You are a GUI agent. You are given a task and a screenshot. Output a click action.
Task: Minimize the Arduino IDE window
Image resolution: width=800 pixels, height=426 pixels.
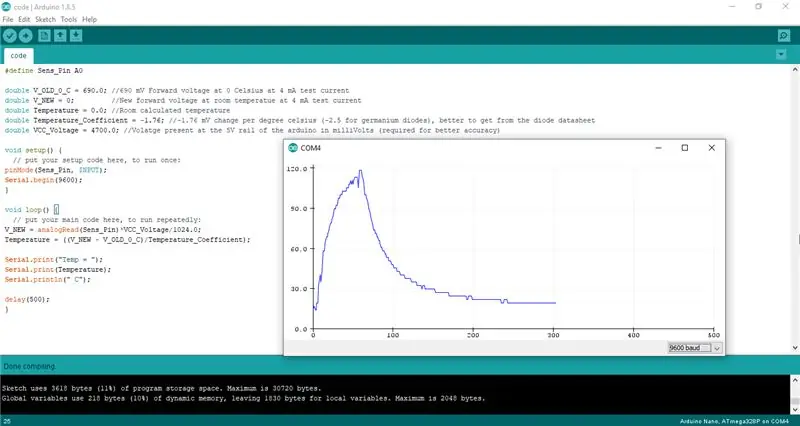pyautogui.click(x=732, y=7)
